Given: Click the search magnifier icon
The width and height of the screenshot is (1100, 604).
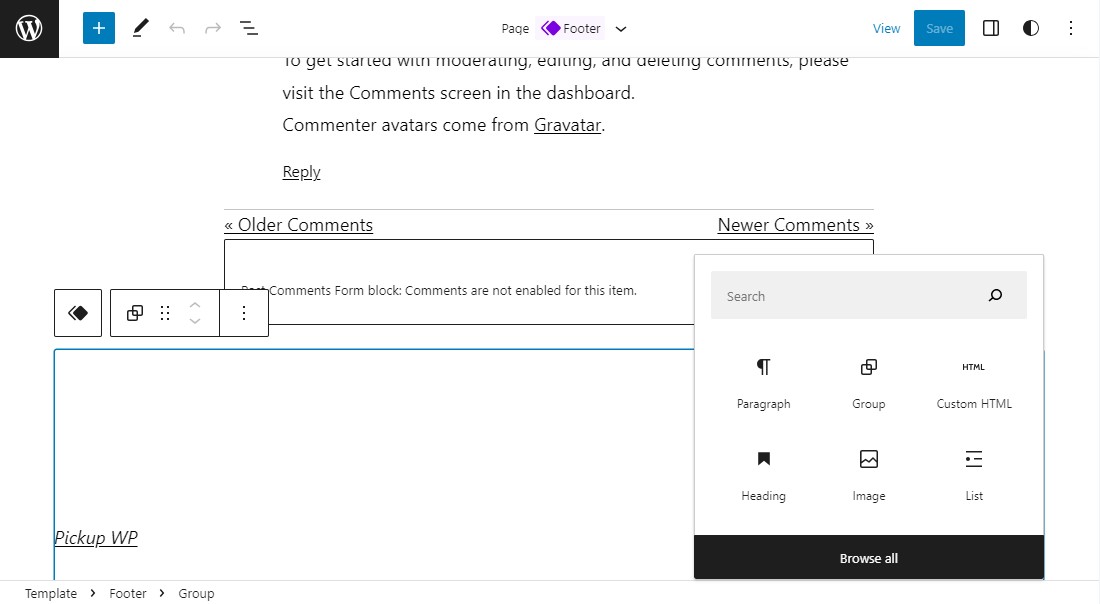Looking at the screenshot, I should [995, 296].
